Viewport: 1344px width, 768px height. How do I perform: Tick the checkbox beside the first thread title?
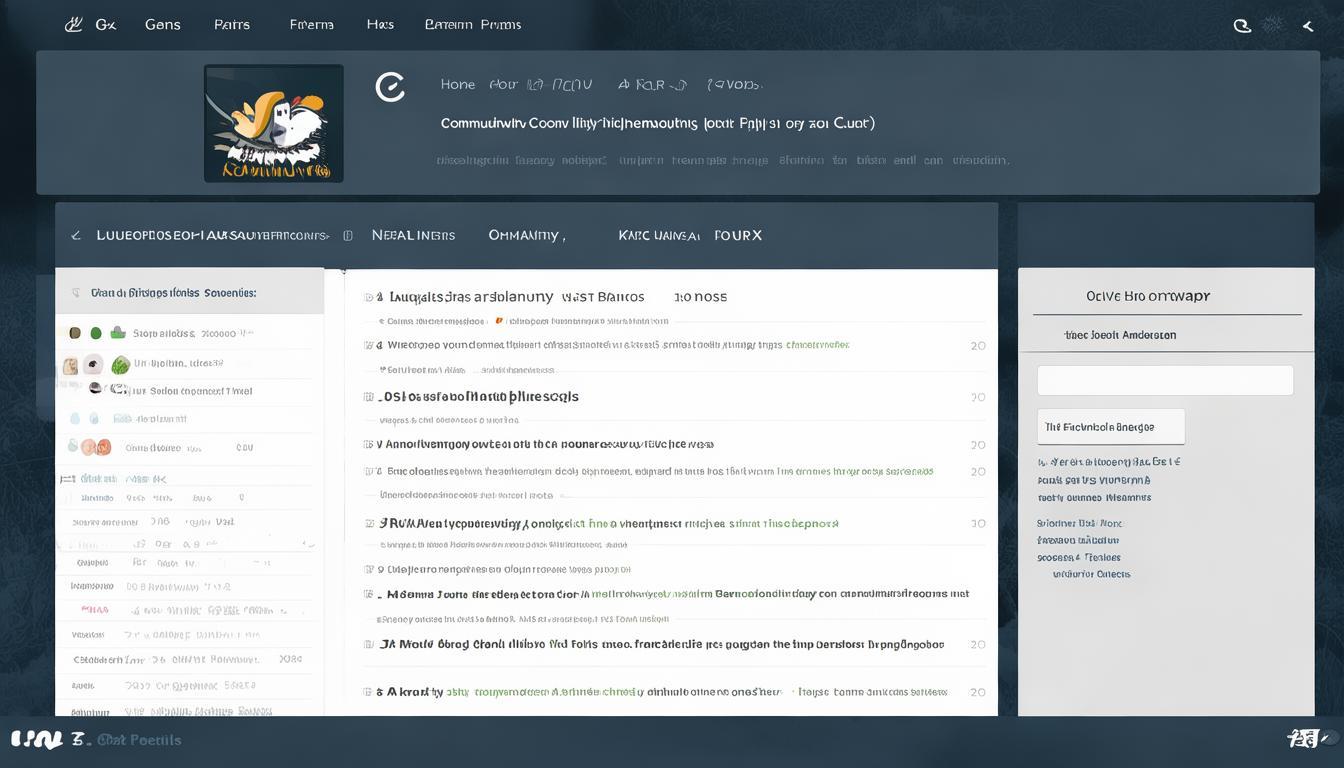[369, 297]
